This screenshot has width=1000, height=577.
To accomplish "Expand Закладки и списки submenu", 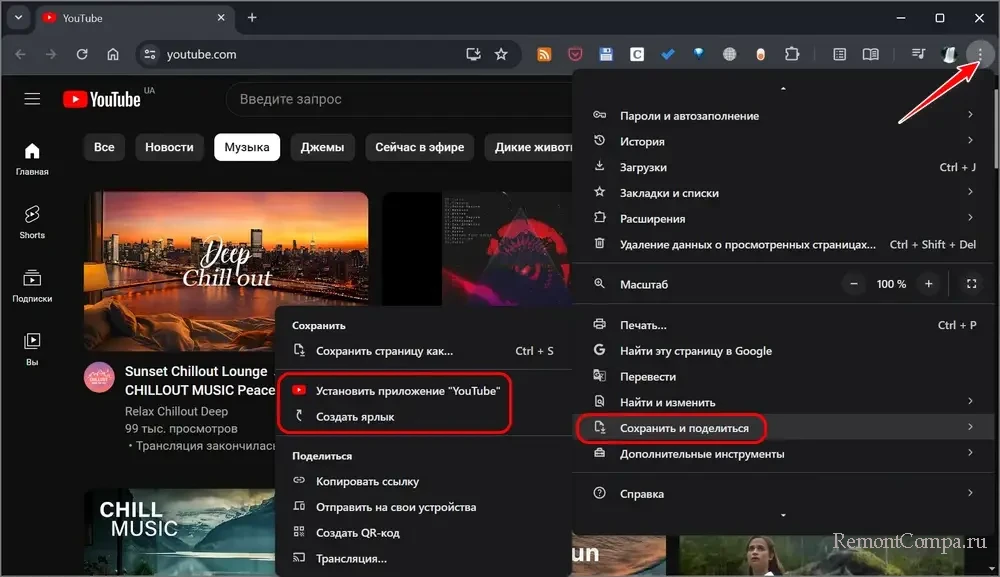I will click(783, 193).
